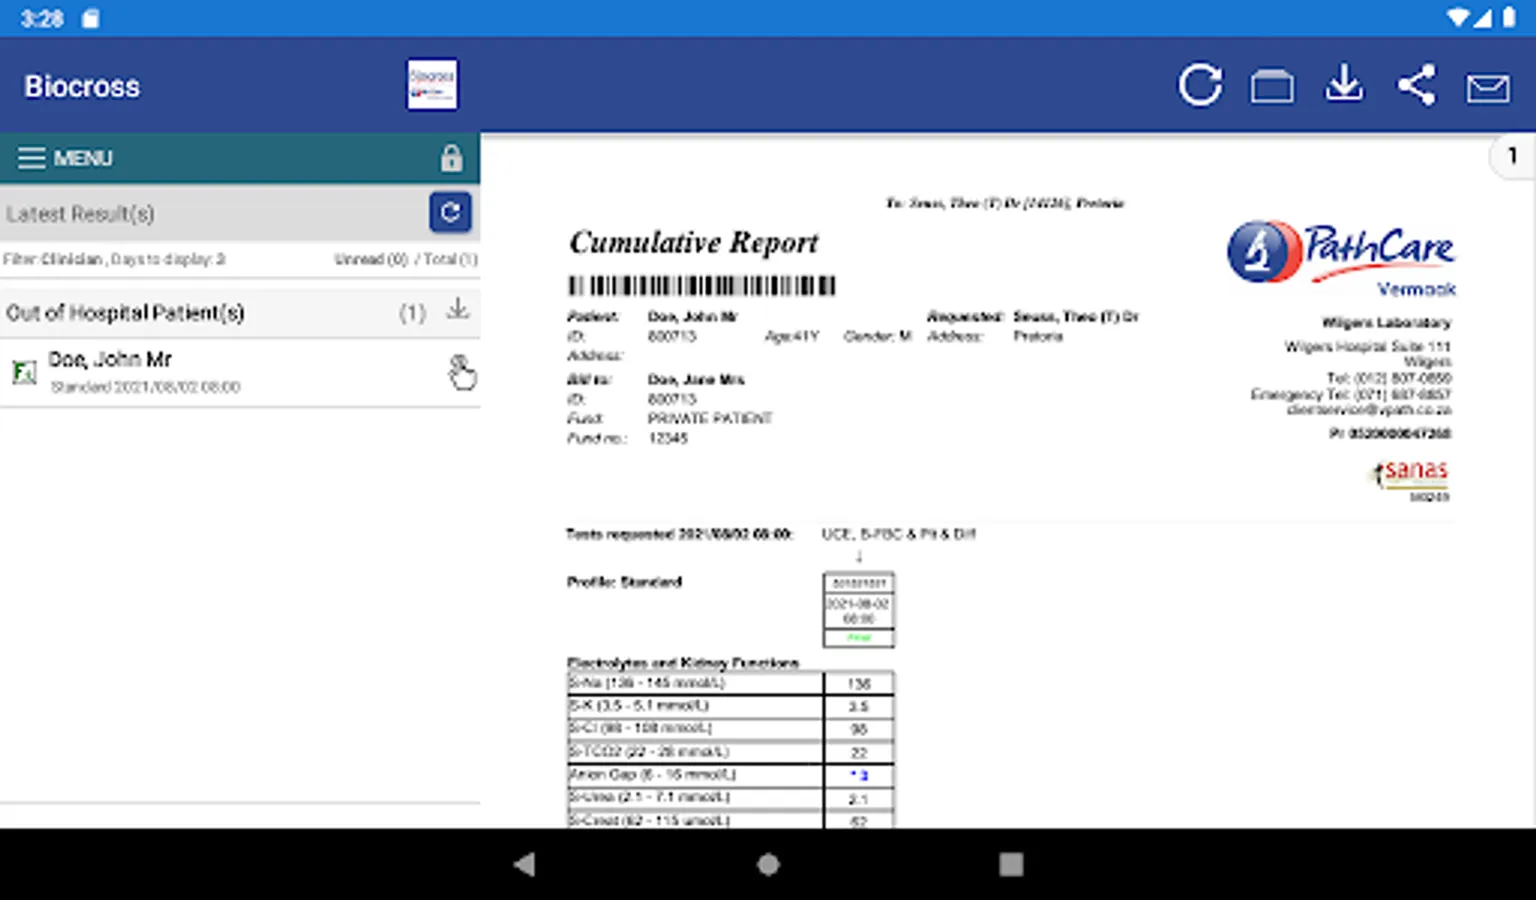Viewport: 1536px width, 900px height.
Task: Open the hamburger MENU
Action: click(66, 158)
